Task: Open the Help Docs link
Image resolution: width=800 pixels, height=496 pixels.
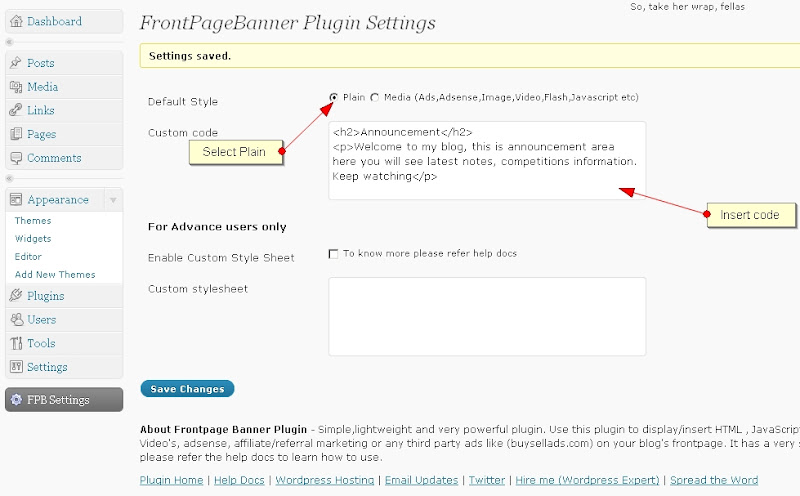Action: click(x=239, y=480)
